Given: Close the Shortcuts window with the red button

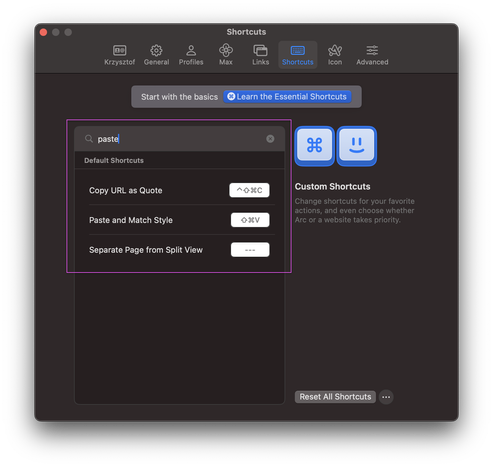Looking at the screenshot, I should pos(43,32).
